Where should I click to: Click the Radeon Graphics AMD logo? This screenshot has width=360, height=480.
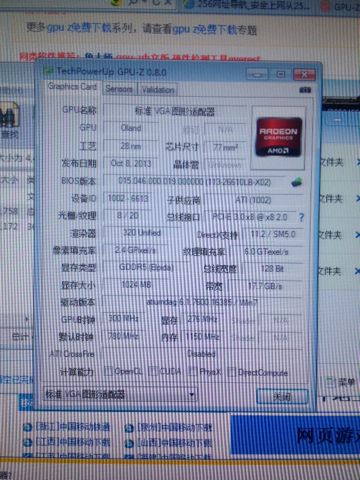coord(279,137)
